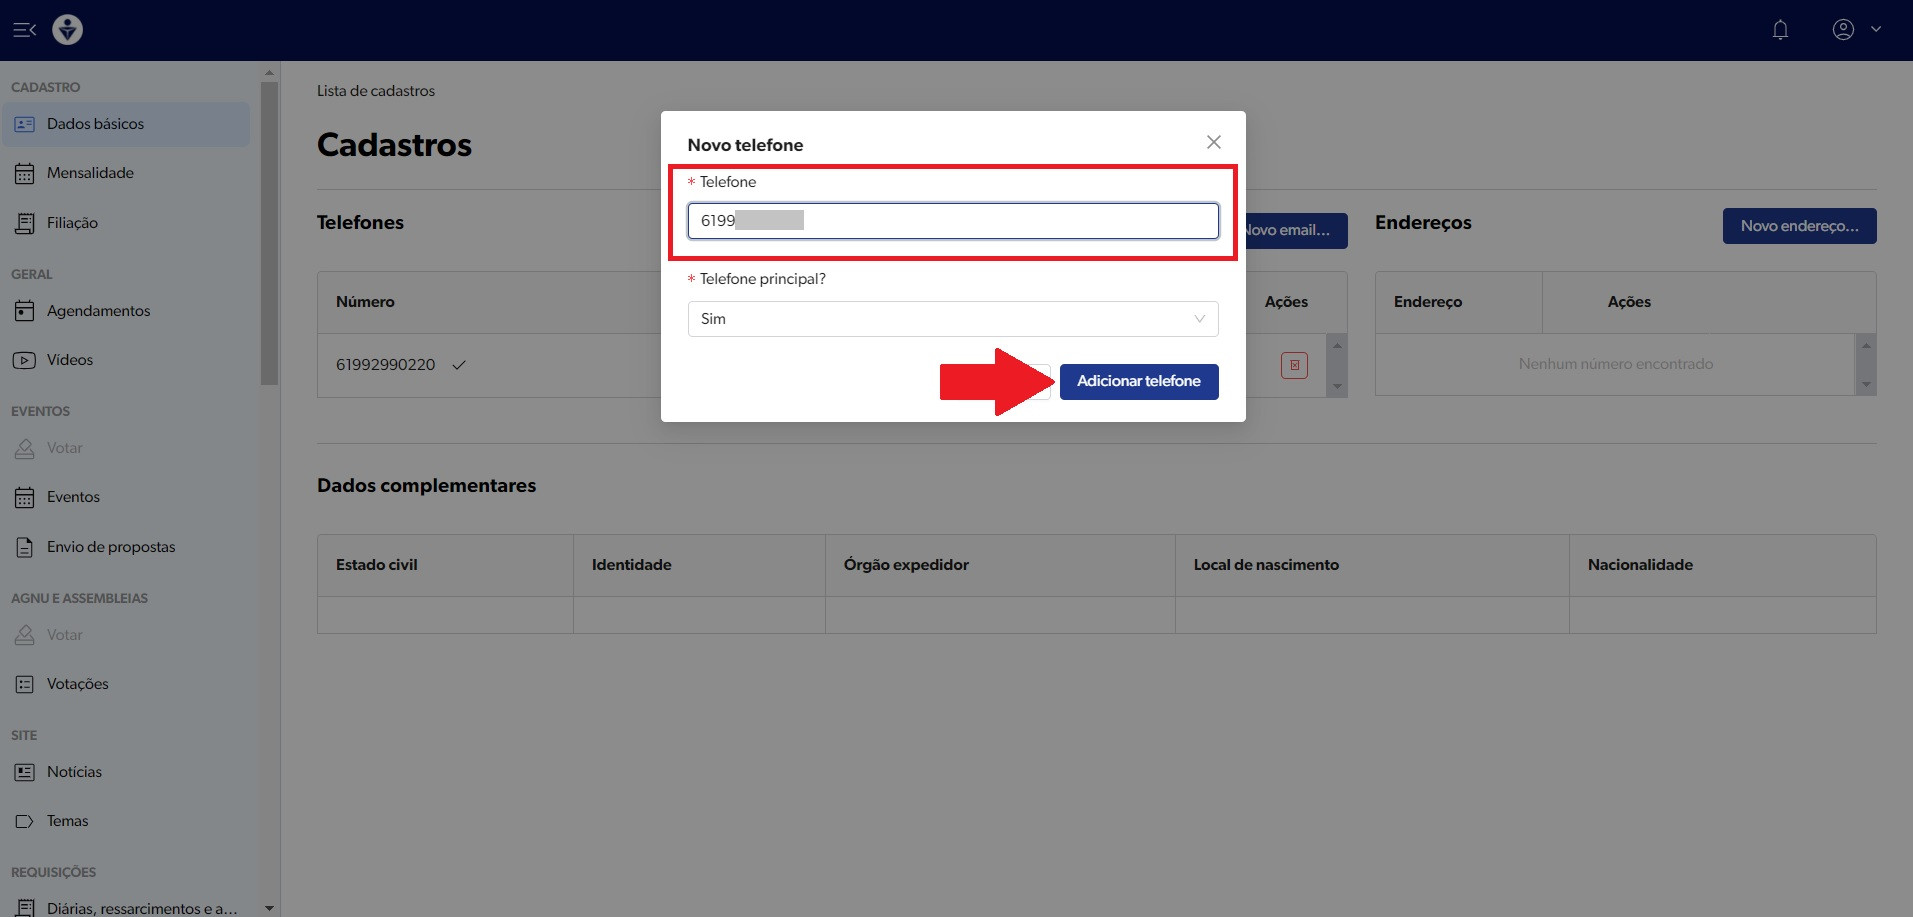Click the Novo endereço button
The image size is (1913, 917).
pyautogui.click(x=1798, y=226)
